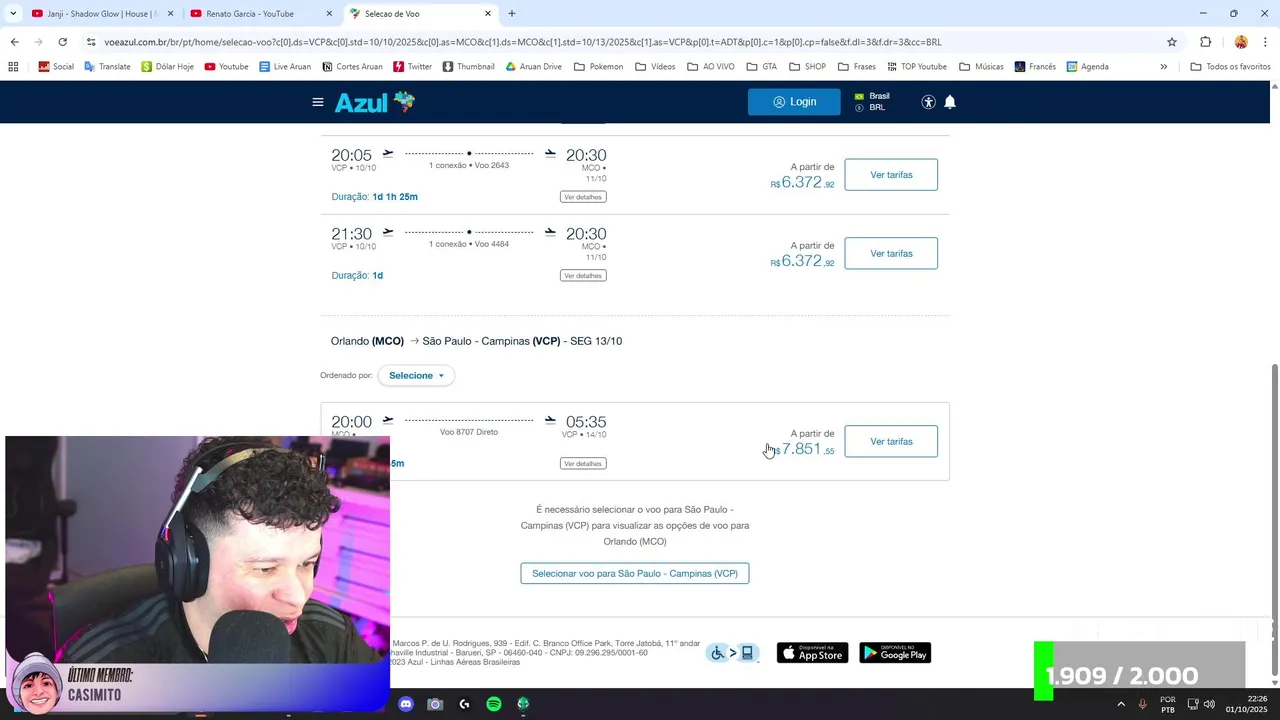This screenshot has width=1280, height=720.
Task: Open the Chrome three-dot menu
Action: point(1266,42)
